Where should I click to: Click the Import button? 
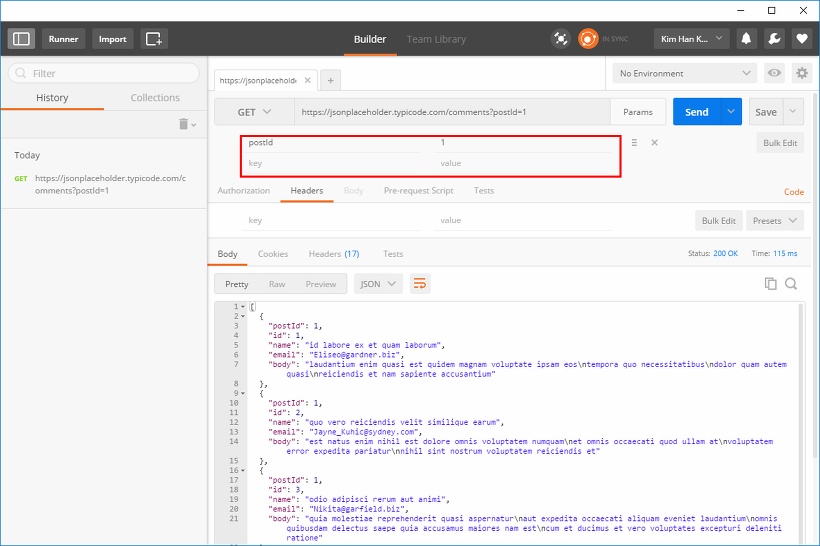(x=112, y=39)
